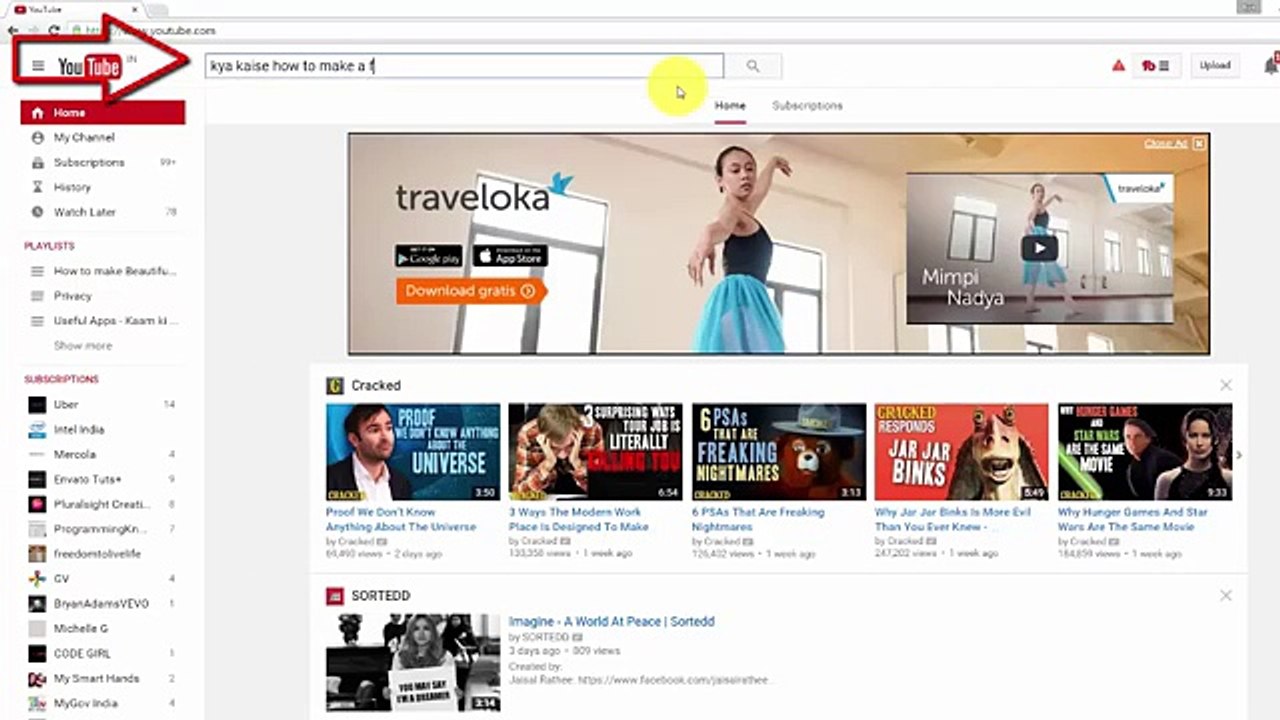Viewport: 1280px width, 720px height.
Task: Open the playlist icon for 'How to make Beautifu...'
Action: (x=37, y=271)
